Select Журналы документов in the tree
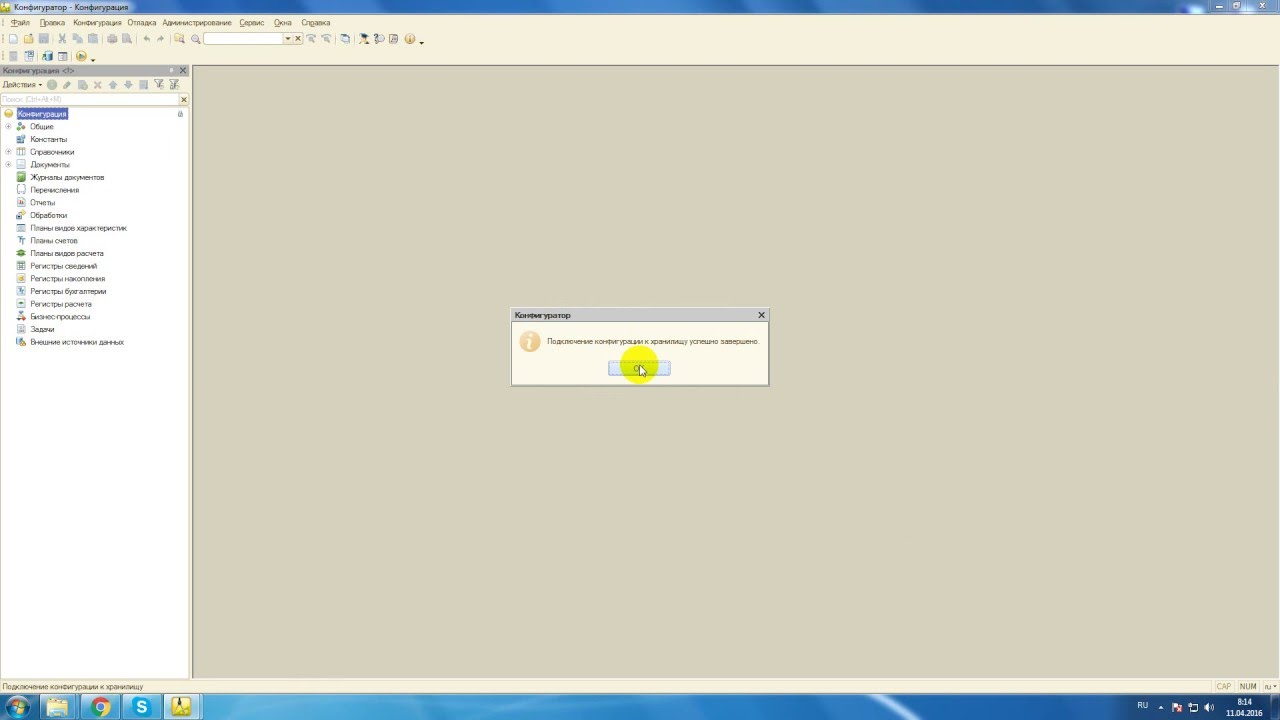The height and width of the screenshot is (720, 1280). click(67, 177)
